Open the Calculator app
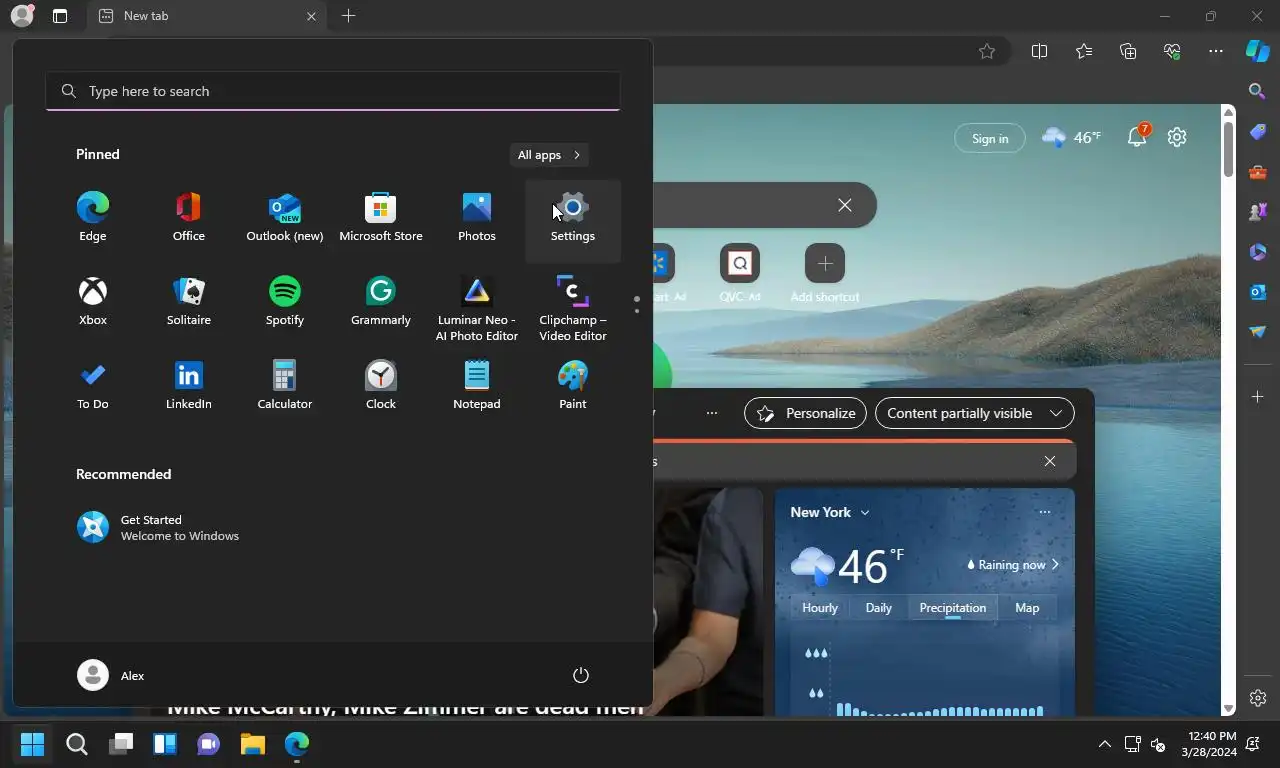The height and width of the screenshot is (768, 1280). (x=285, y=387)
